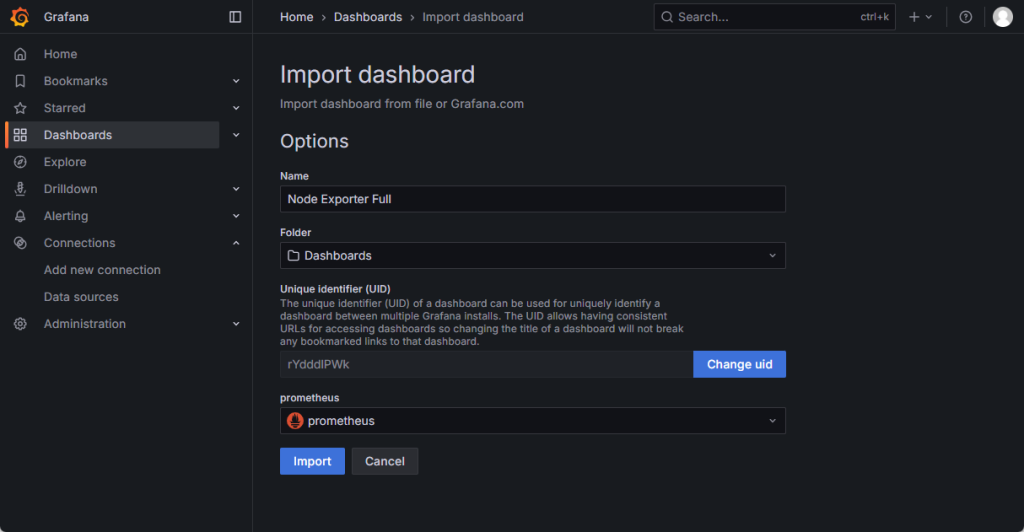Open the help question mark icon

[965, 17]
